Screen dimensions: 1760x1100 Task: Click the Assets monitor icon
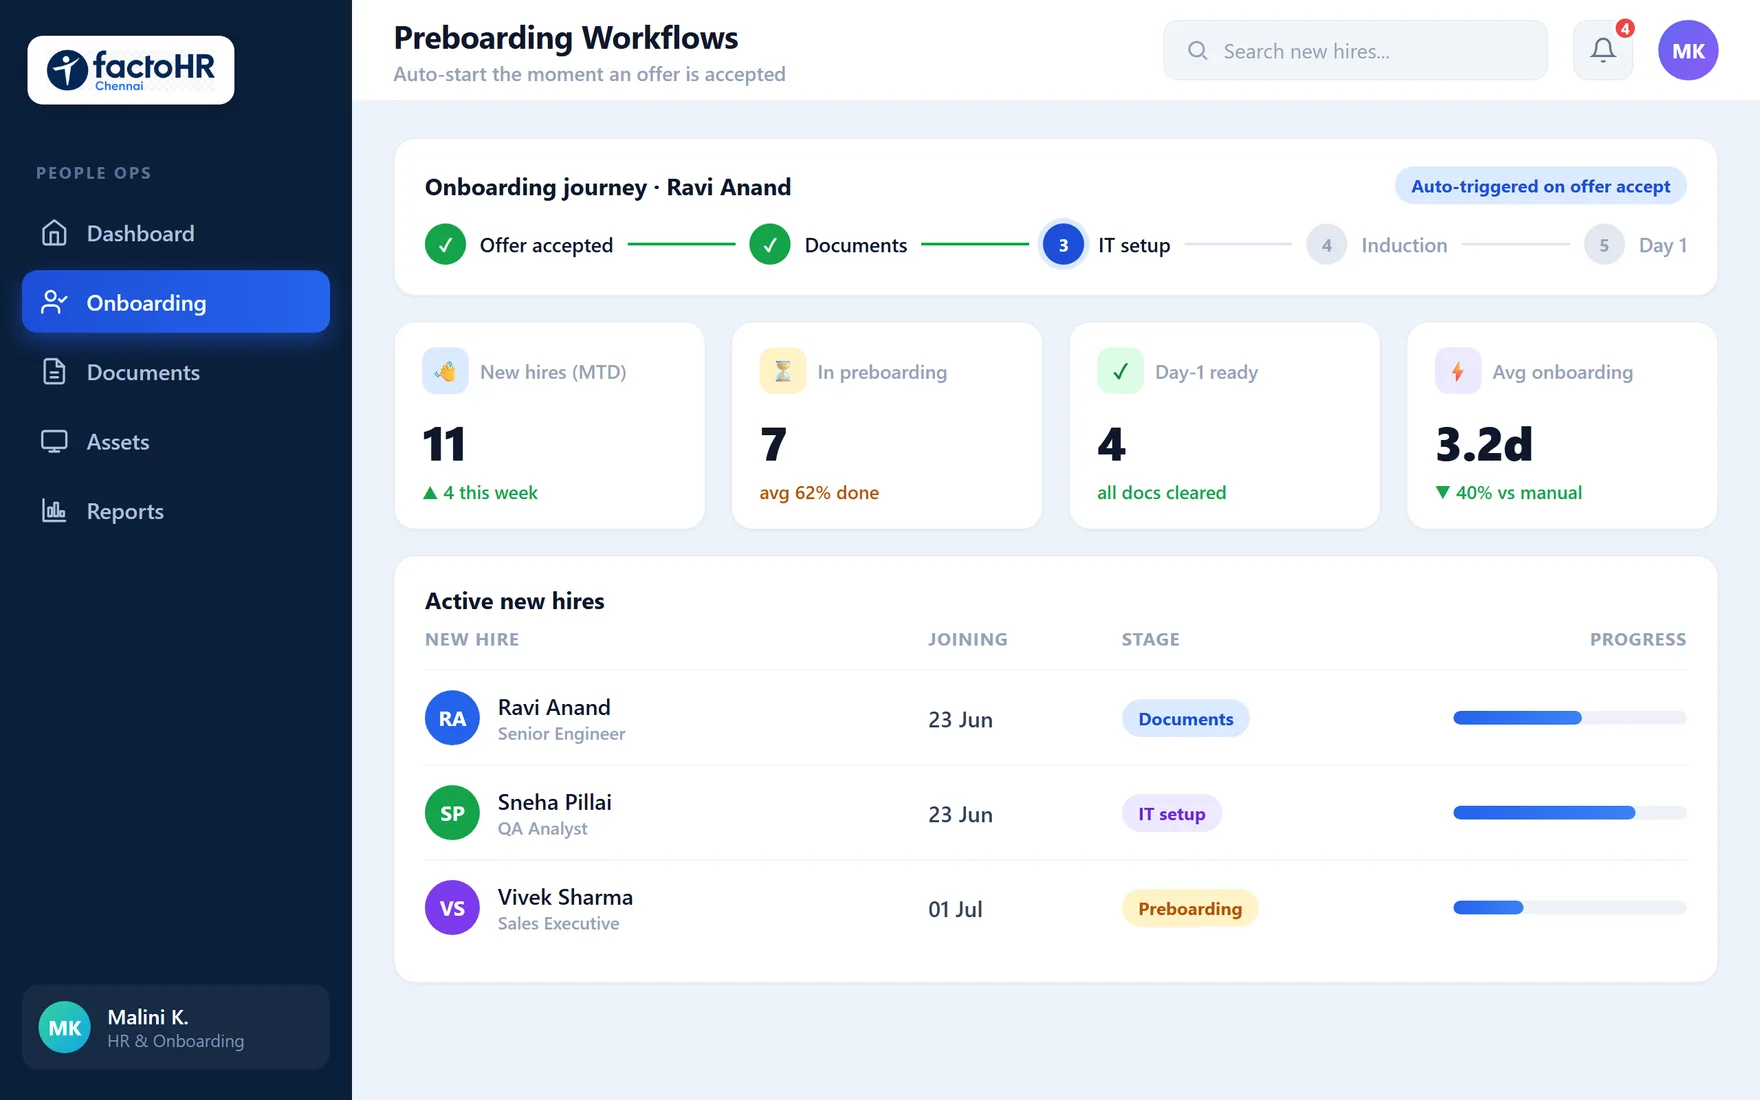pos(54,441)
